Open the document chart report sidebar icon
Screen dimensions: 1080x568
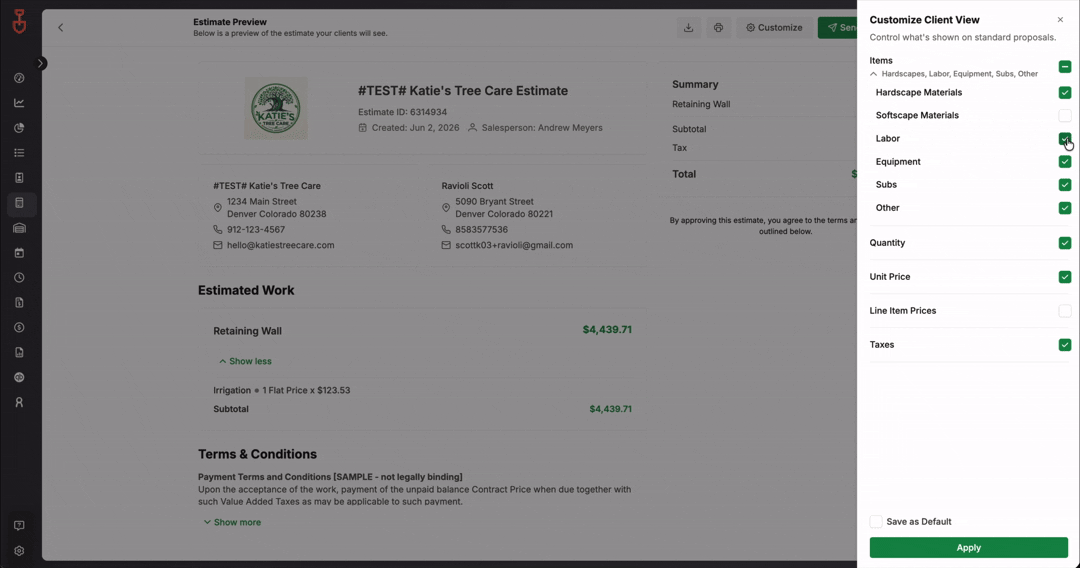19,353
